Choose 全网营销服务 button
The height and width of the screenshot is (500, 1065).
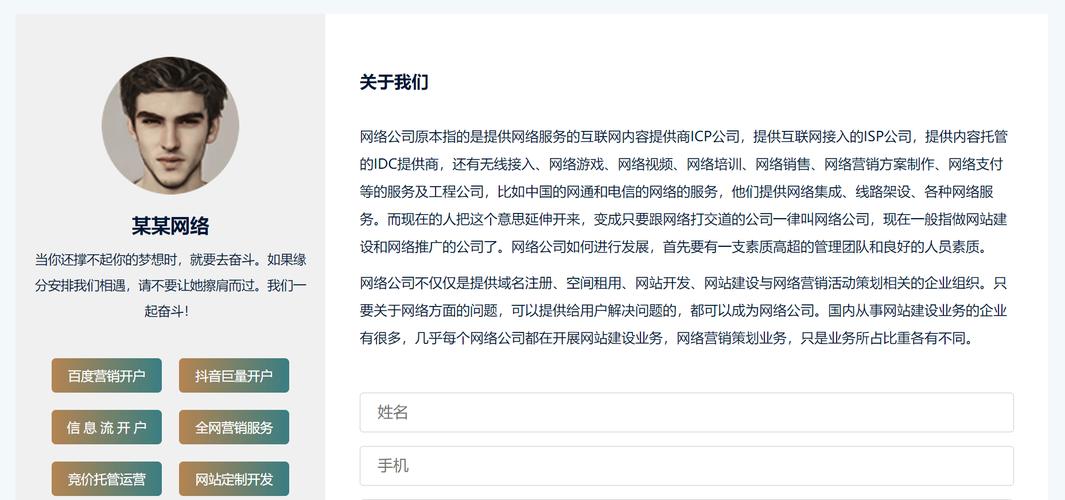(x=234, y=427)
